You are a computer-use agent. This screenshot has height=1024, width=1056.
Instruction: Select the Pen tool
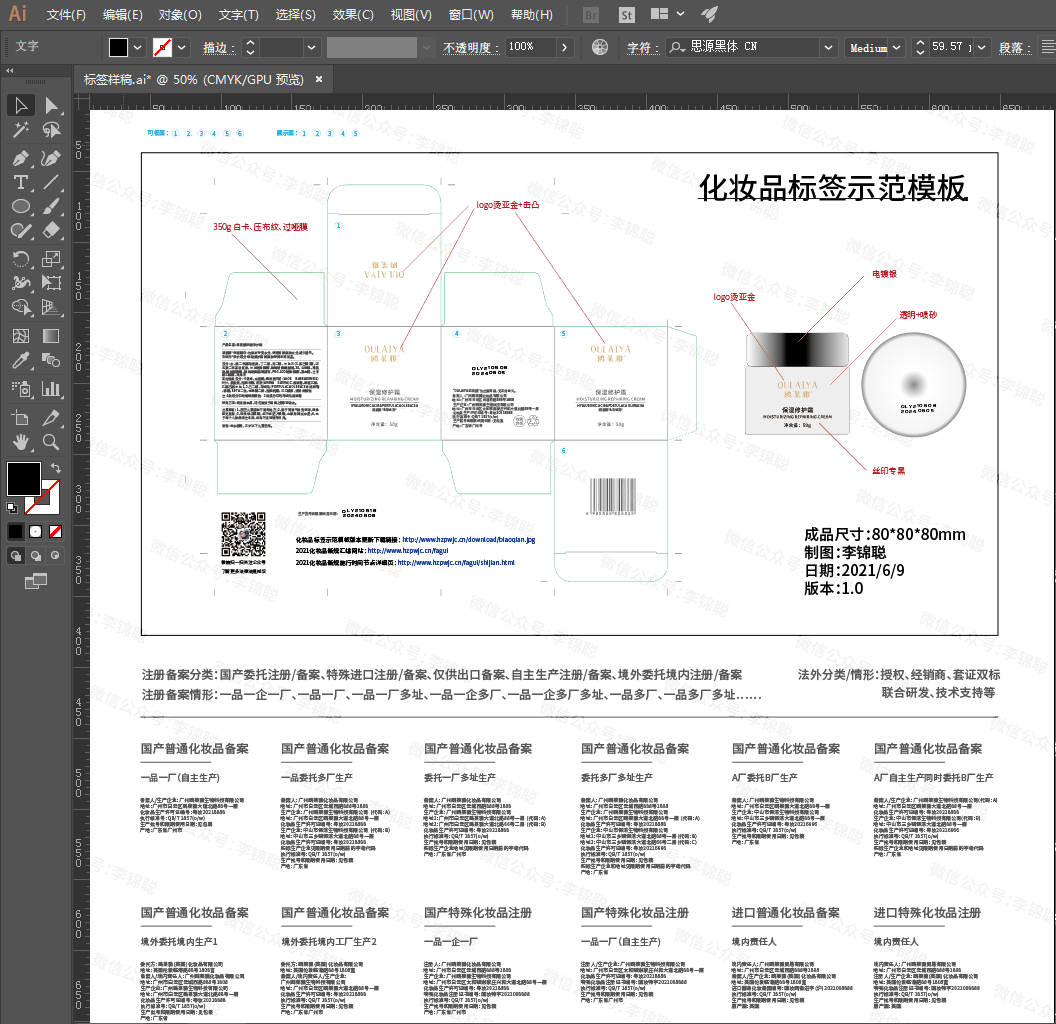click(x=20, y=158)
